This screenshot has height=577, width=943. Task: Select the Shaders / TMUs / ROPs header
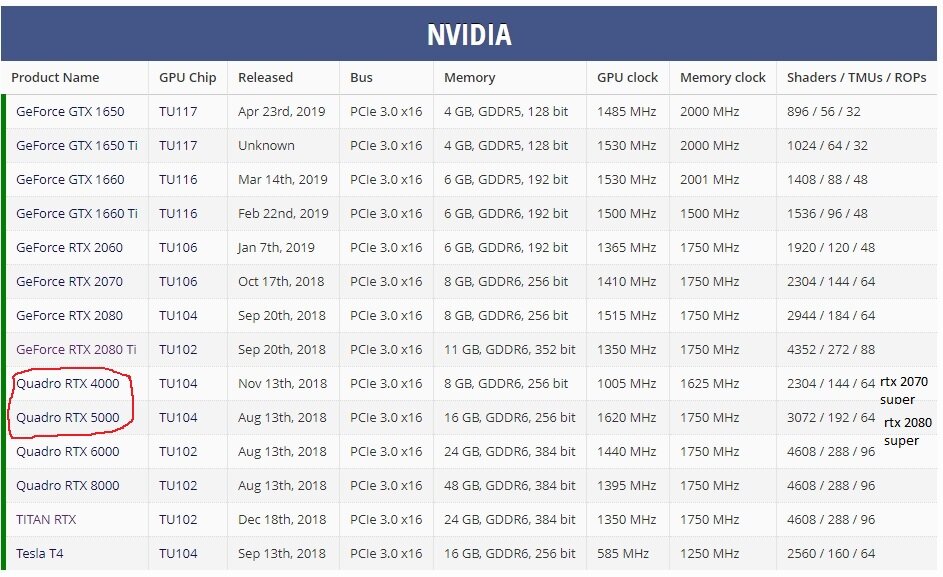856,78
